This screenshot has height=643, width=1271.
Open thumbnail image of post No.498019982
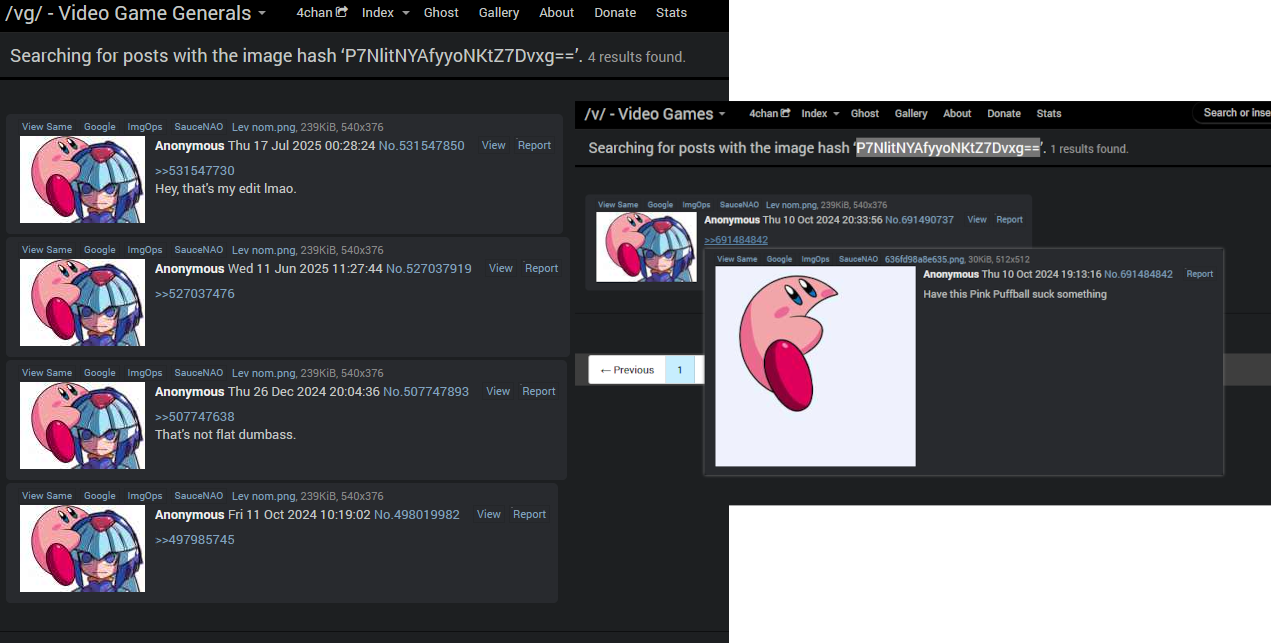[x=82, y=549]
